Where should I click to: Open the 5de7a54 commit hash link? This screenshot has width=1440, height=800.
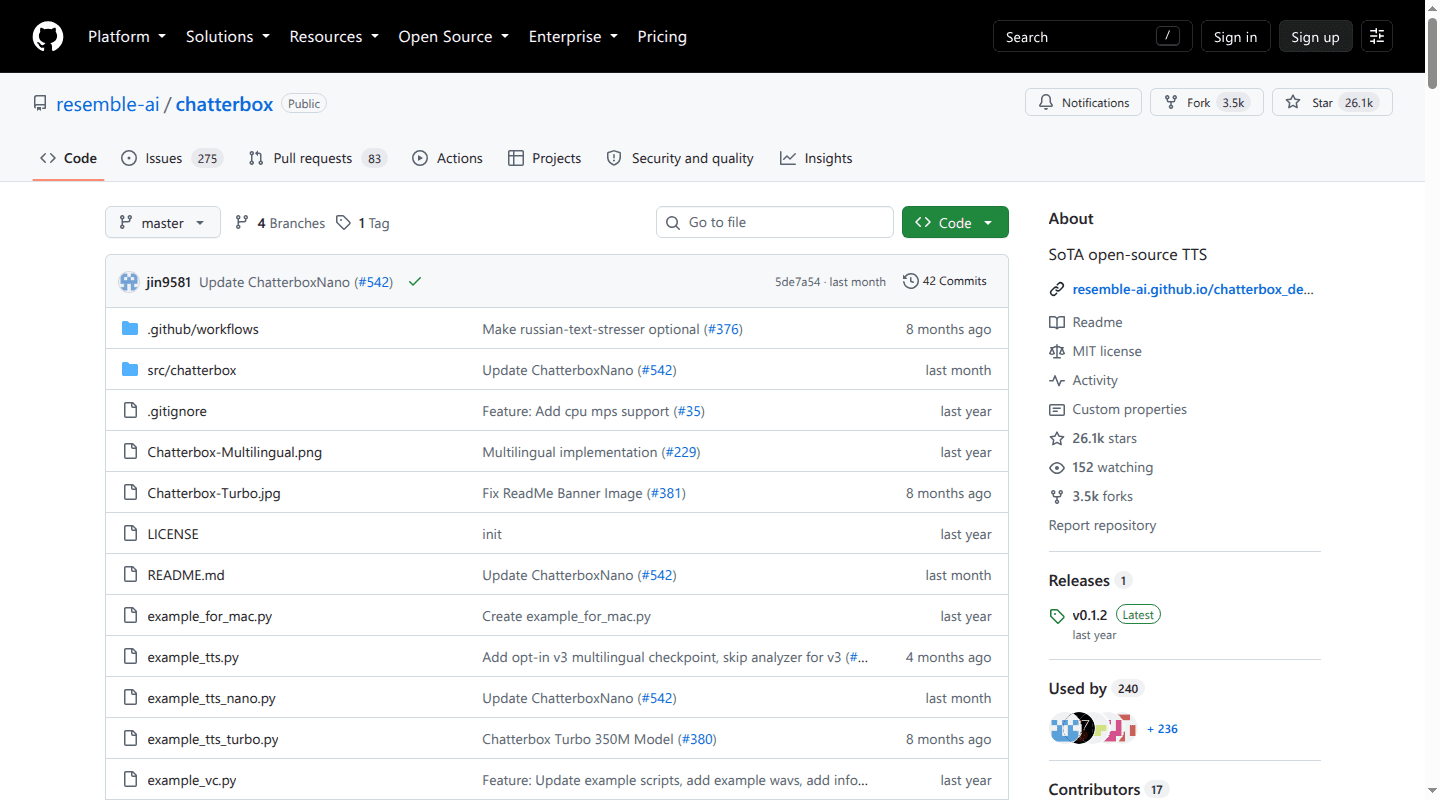797,282
